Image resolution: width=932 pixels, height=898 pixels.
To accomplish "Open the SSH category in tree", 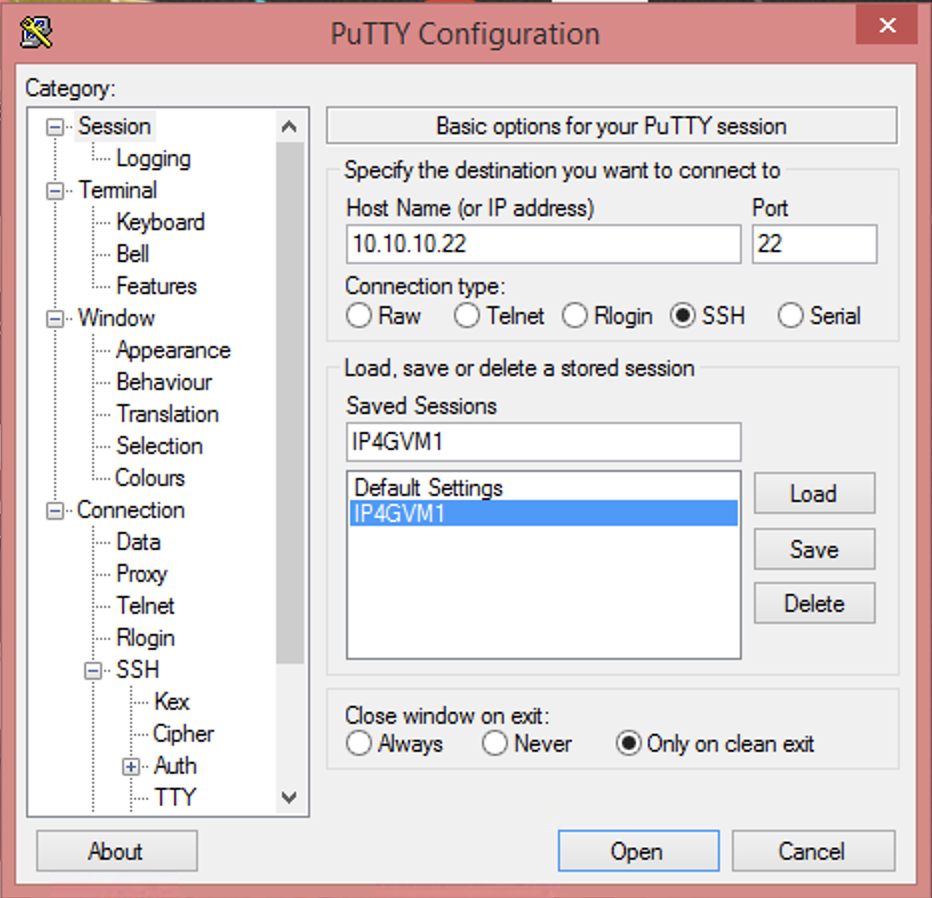I will pos(137,670).
